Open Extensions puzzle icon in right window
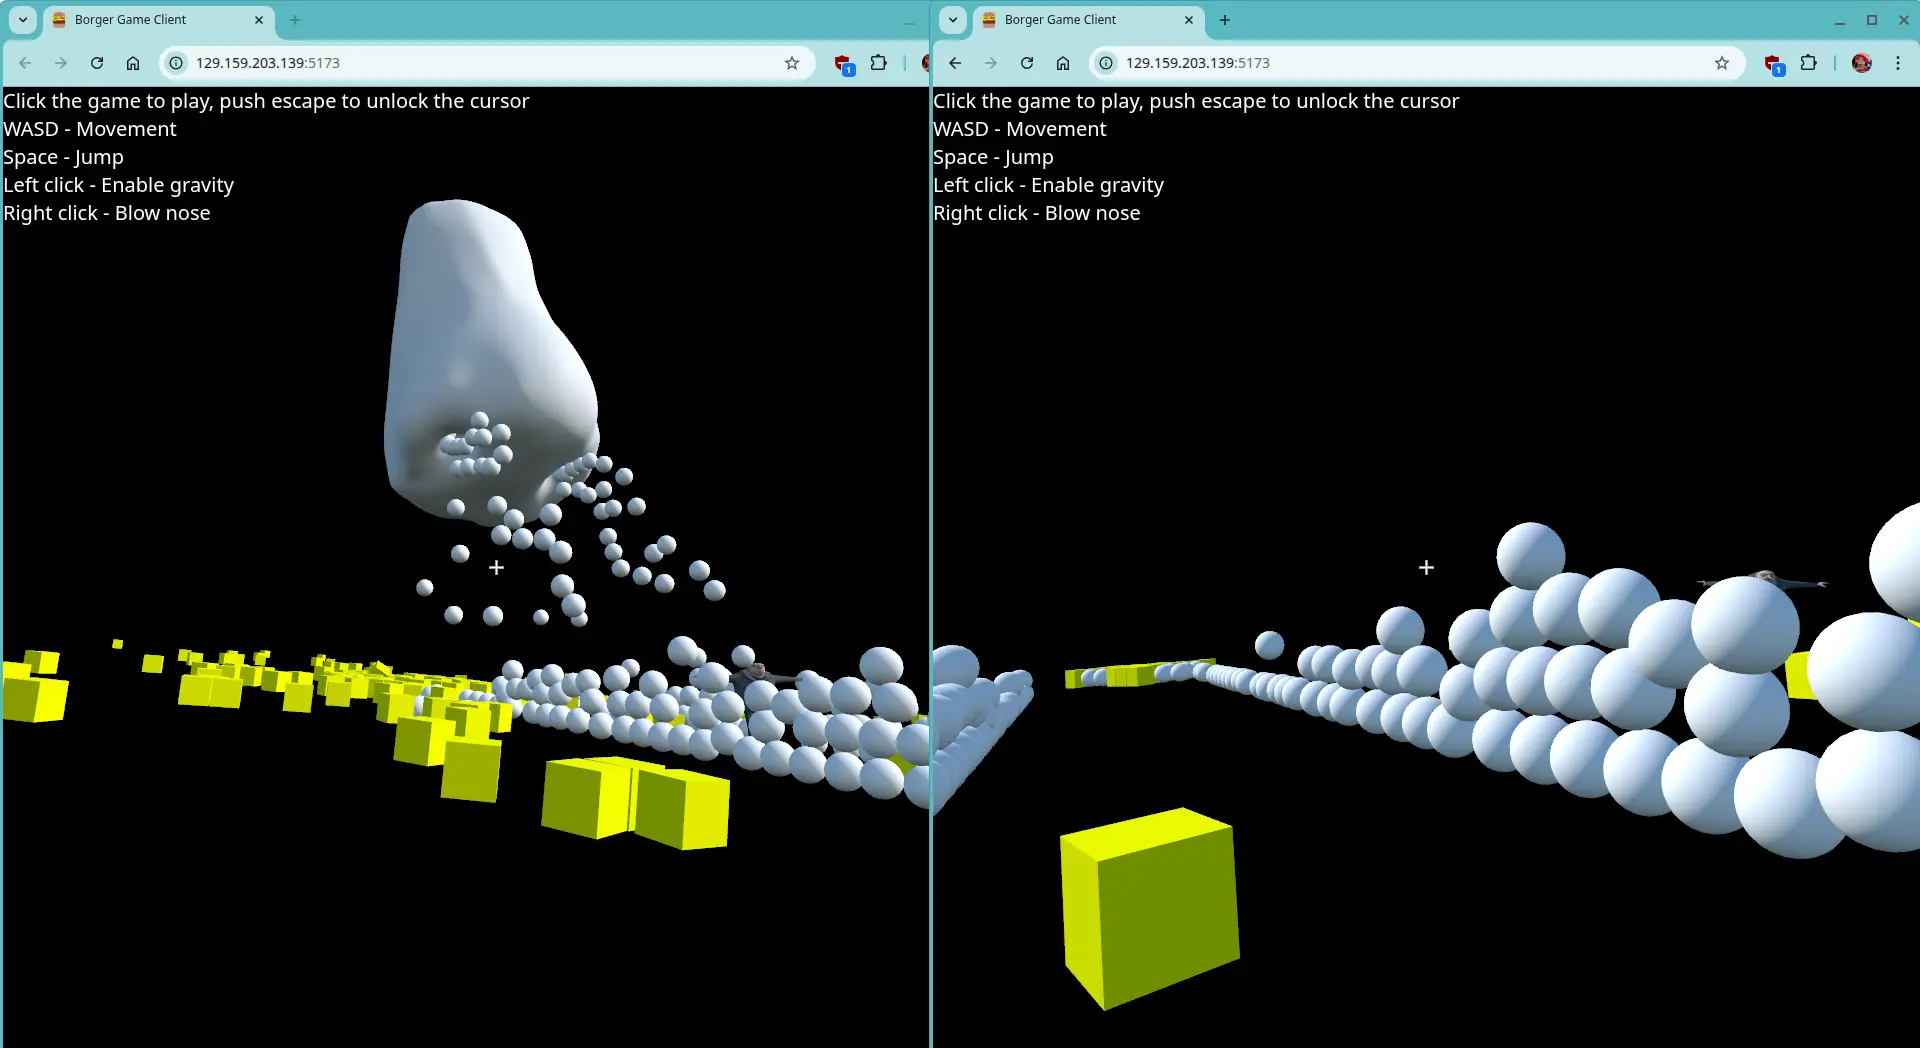Image resolution: width=1920 pixels, height=1048 pixels. pyautogui.click(x=1808, y=63)
